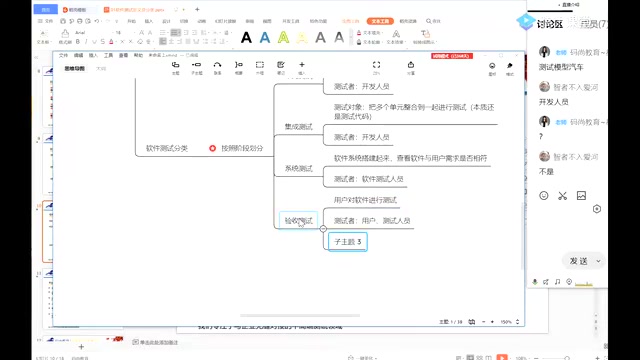Click the Topic icon in mind map toolbar
The height and width of the screenshot is (360, 640).
click(176, 65)
